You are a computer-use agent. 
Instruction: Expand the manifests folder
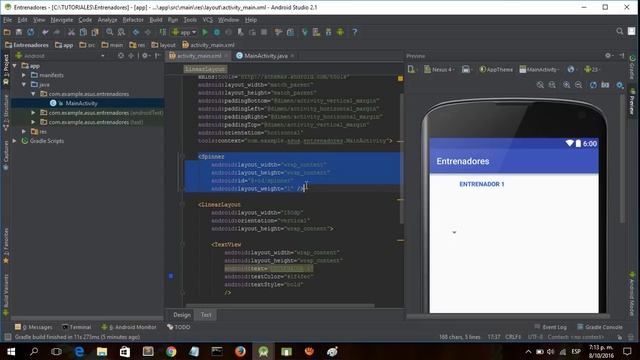point(24,75)
